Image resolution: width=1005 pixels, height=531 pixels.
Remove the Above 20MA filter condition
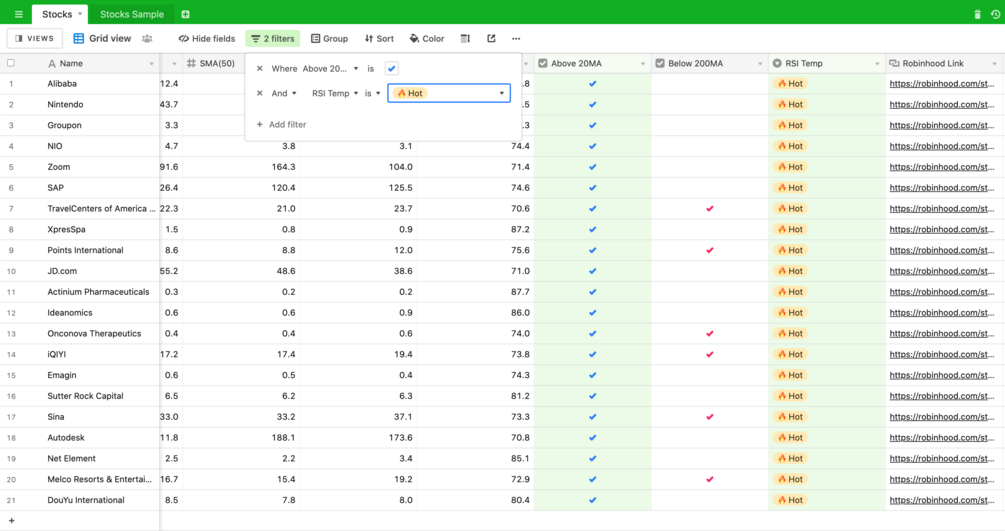click(x=260, y=68)
